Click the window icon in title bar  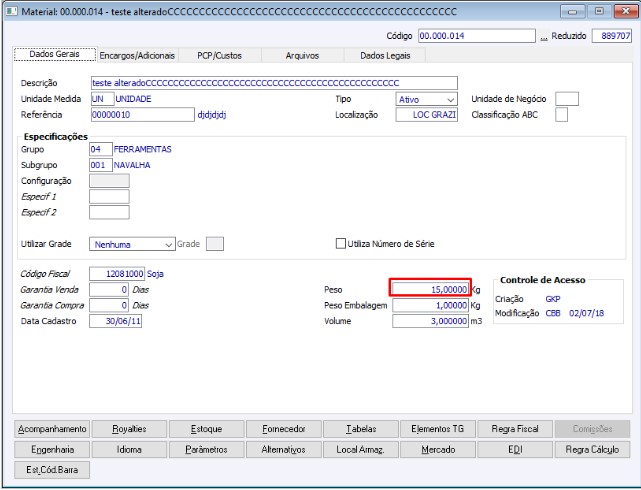(11, 11)
